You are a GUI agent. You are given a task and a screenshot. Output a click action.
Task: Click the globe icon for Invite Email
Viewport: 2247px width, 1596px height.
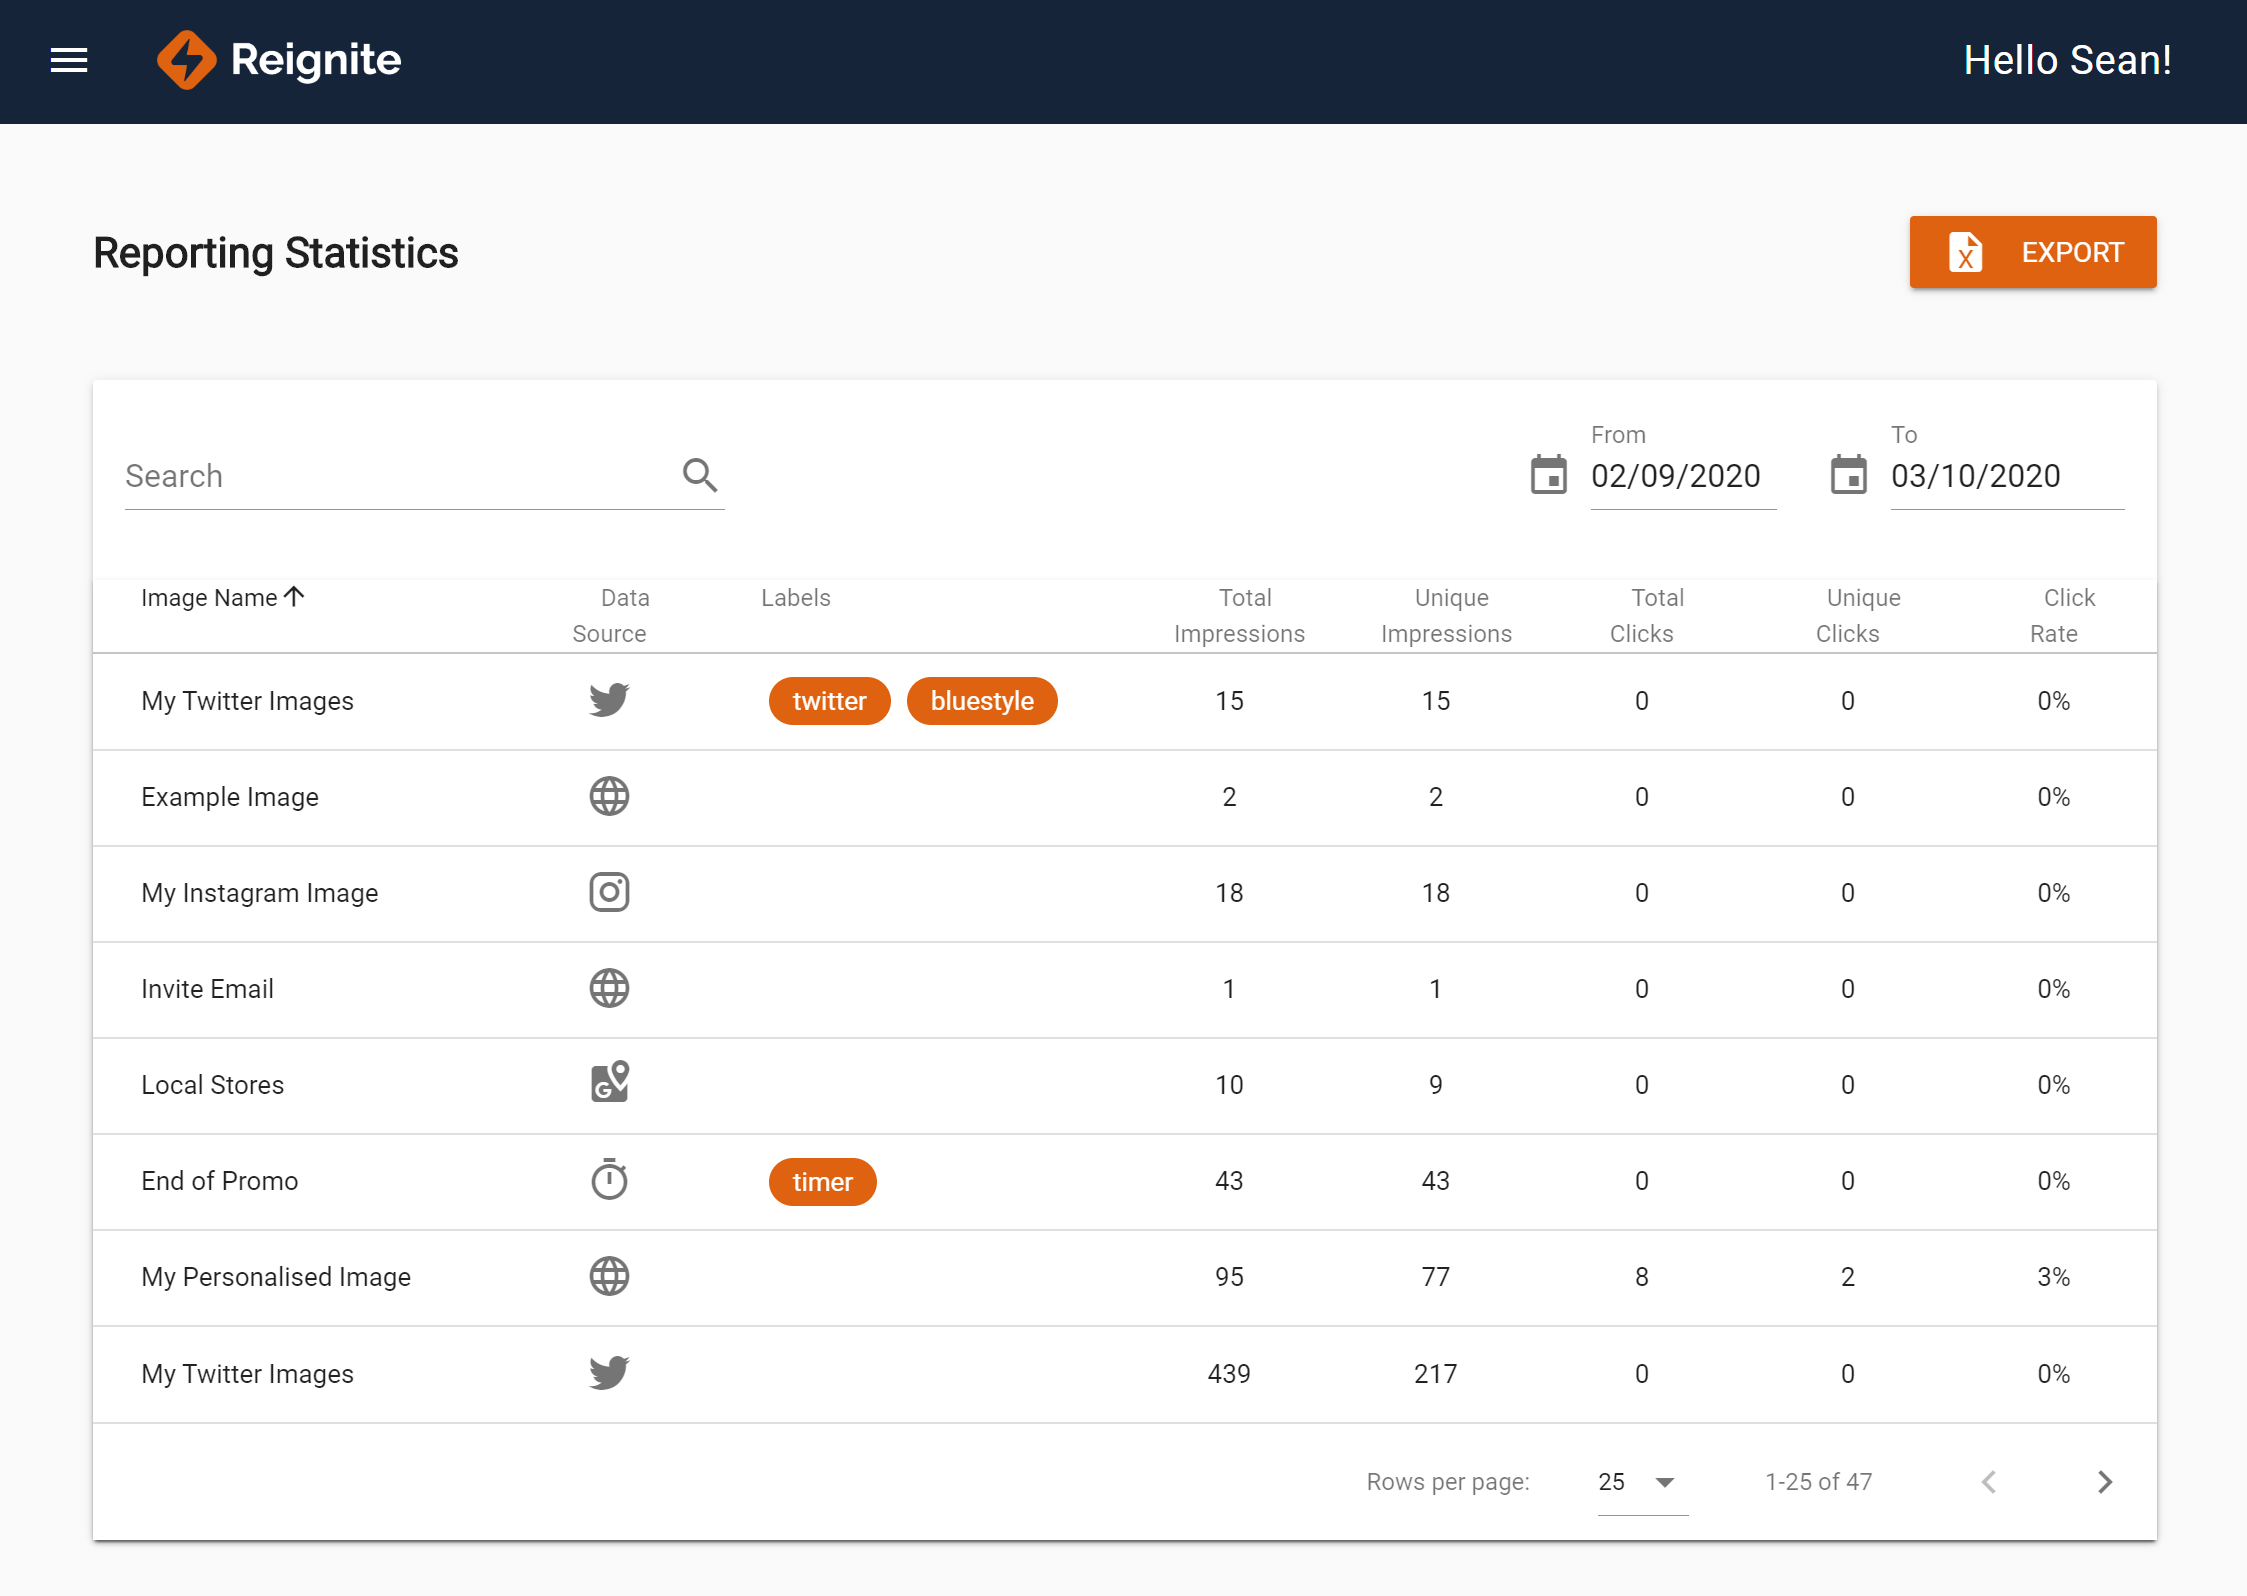(609, 988)
